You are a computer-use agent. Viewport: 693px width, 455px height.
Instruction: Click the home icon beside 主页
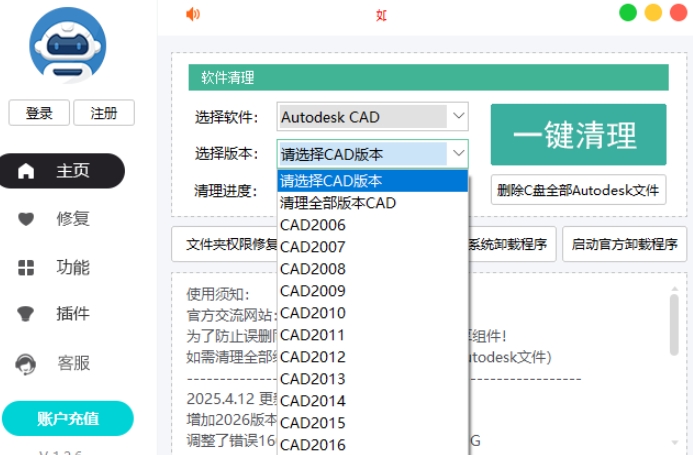pos(26,171)
